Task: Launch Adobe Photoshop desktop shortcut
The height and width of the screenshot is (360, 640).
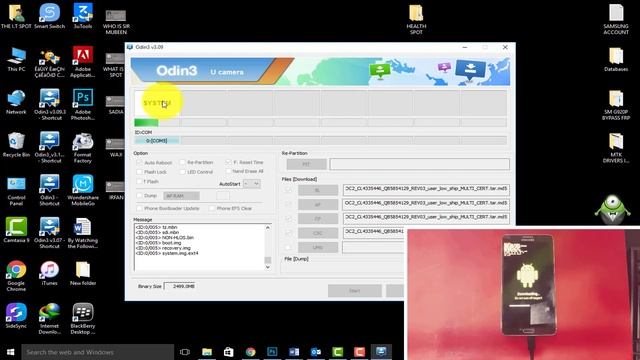Action: click(x=82, y=105)
